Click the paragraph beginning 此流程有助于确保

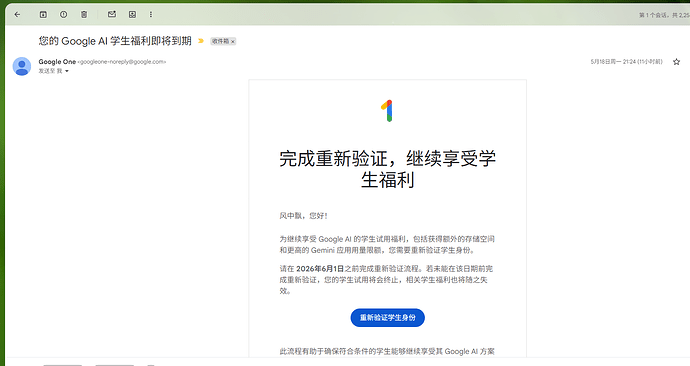[387, 351]
